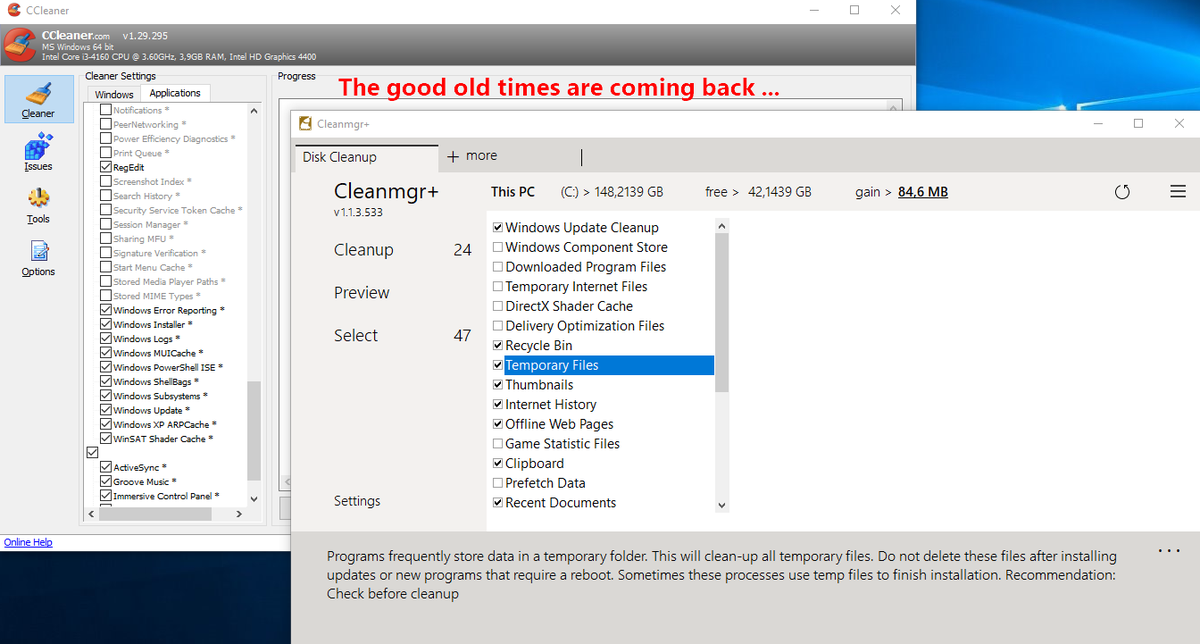Enable Delivery Optimization Files checkbox

pyautogui.click(x=498, y=326)
